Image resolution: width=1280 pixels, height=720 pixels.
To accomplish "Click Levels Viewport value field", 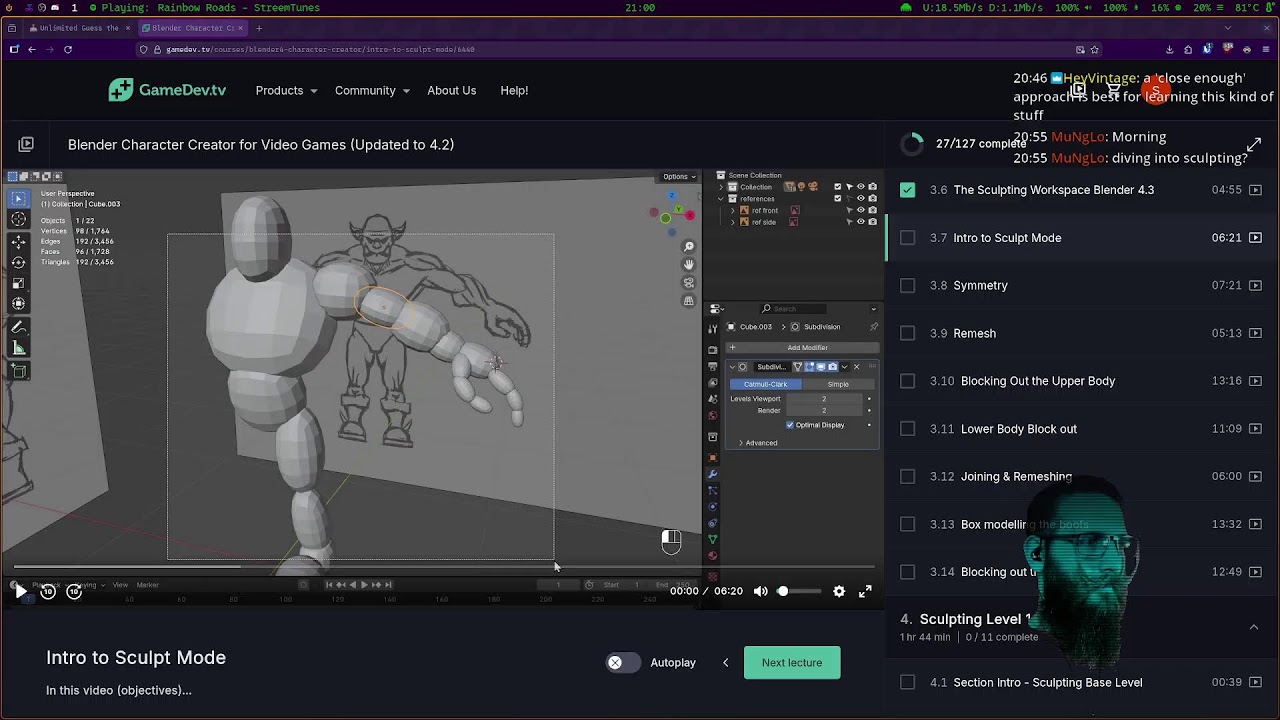I will pos(824,399).
